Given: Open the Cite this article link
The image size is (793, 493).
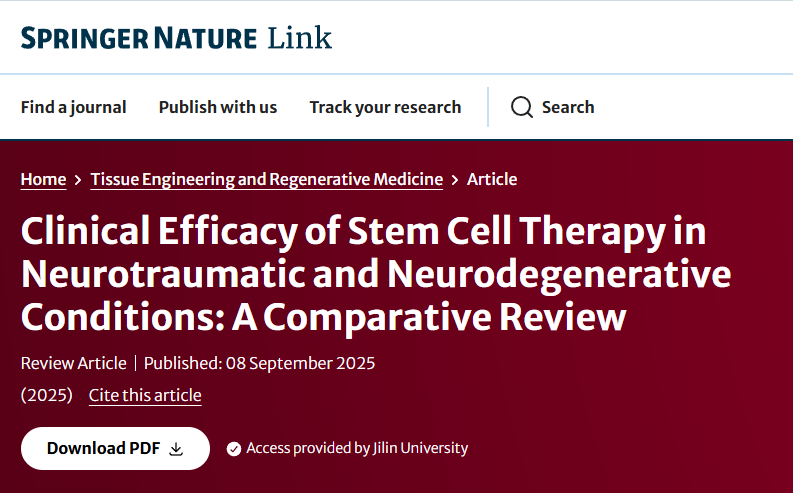Looking at the screenshot, I should 145,395.
